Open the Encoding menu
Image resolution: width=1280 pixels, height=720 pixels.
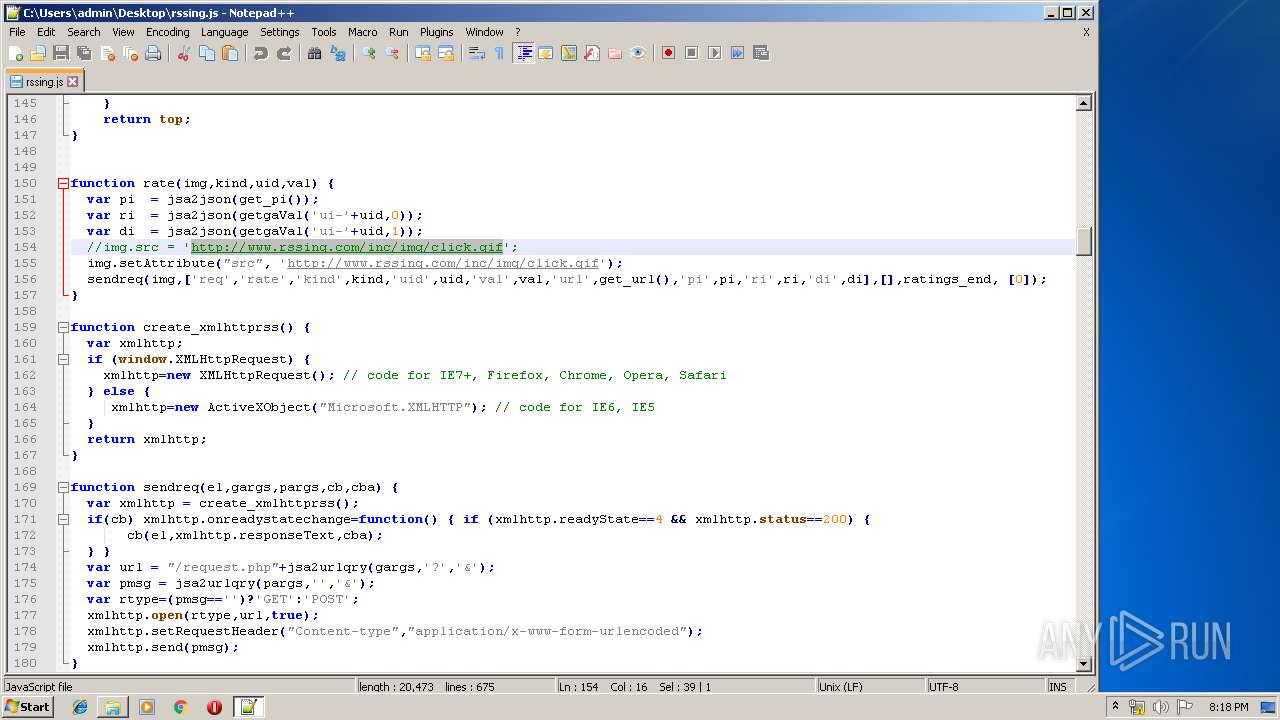point(168,32)
